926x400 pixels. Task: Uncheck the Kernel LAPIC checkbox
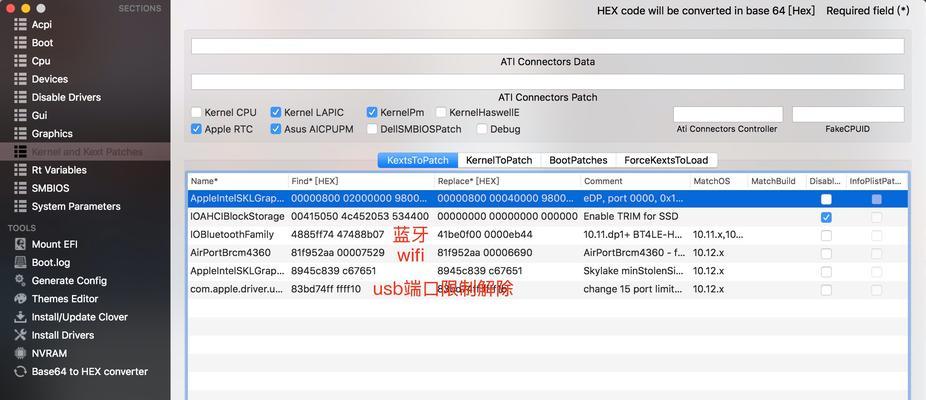pos(276,112)
